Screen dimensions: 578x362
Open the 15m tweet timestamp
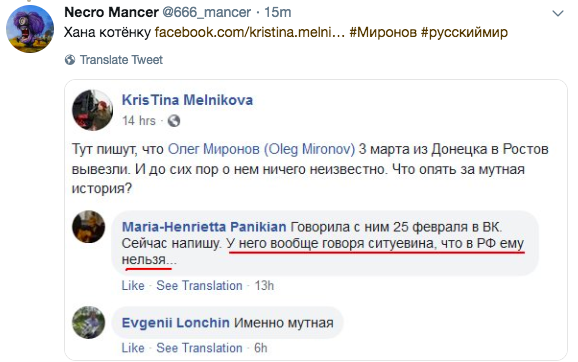tap(278, 13)
